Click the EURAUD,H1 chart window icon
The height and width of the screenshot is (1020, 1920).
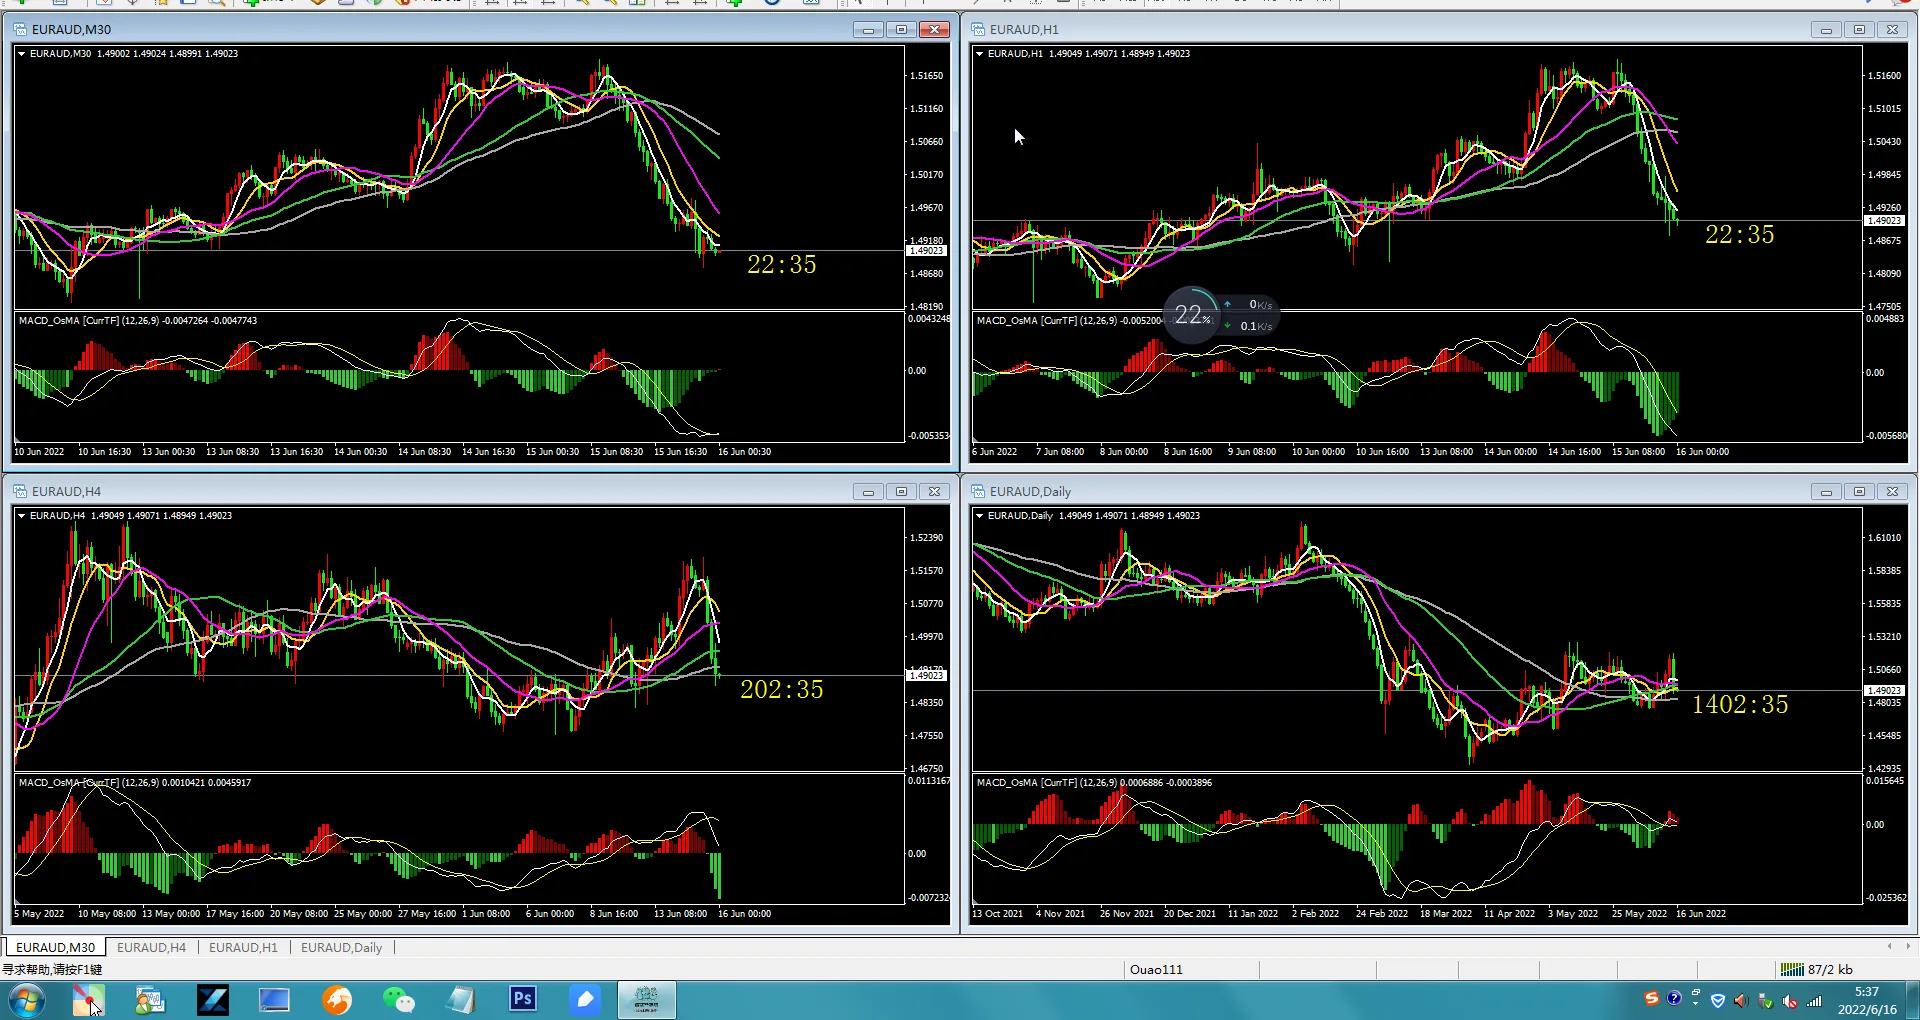(978, 29)
